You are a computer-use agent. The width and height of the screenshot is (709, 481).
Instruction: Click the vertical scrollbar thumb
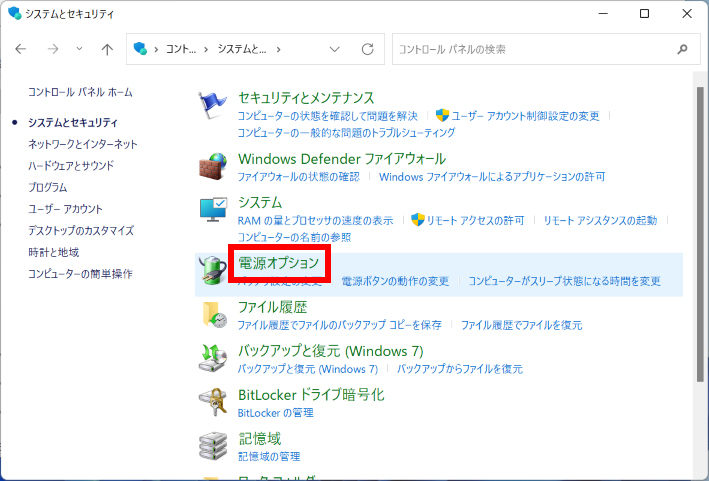tap(700, 236)
